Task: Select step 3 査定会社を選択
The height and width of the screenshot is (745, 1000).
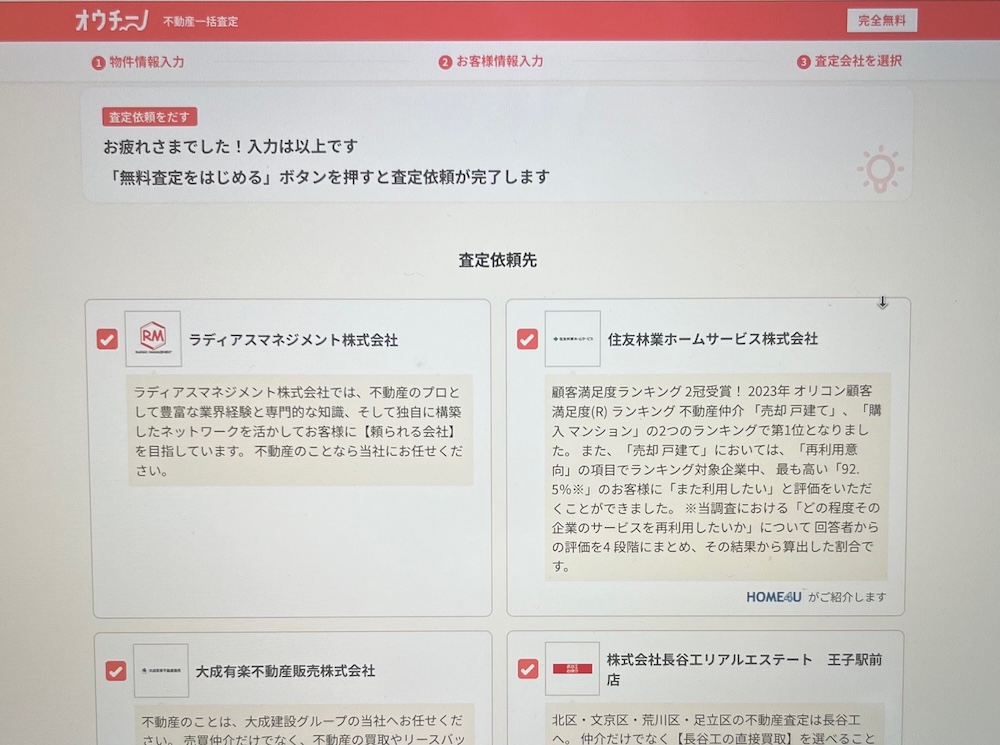Action: tap(849, 61)
